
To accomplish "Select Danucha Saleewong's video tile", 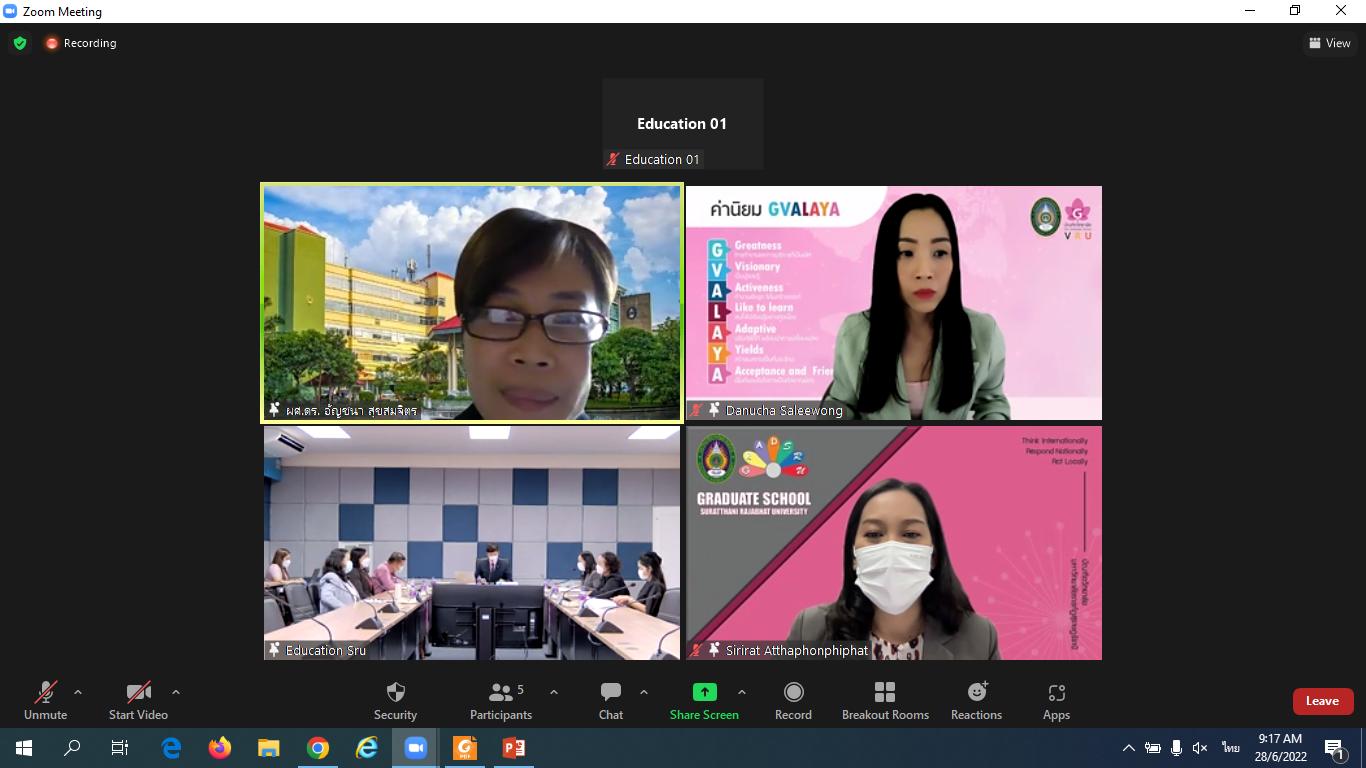I will coord(894,303).
